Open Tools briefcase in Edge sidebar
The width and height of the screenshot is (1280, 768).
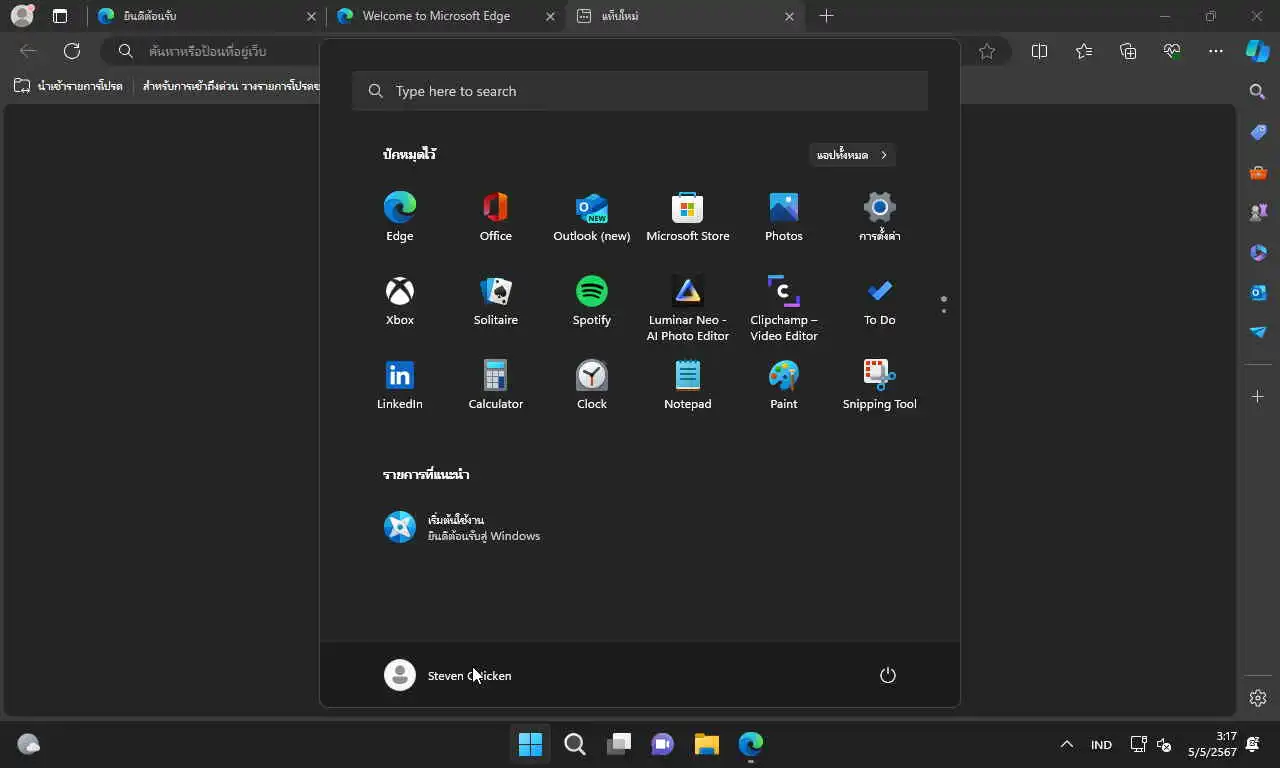(x=1258, y=172)
